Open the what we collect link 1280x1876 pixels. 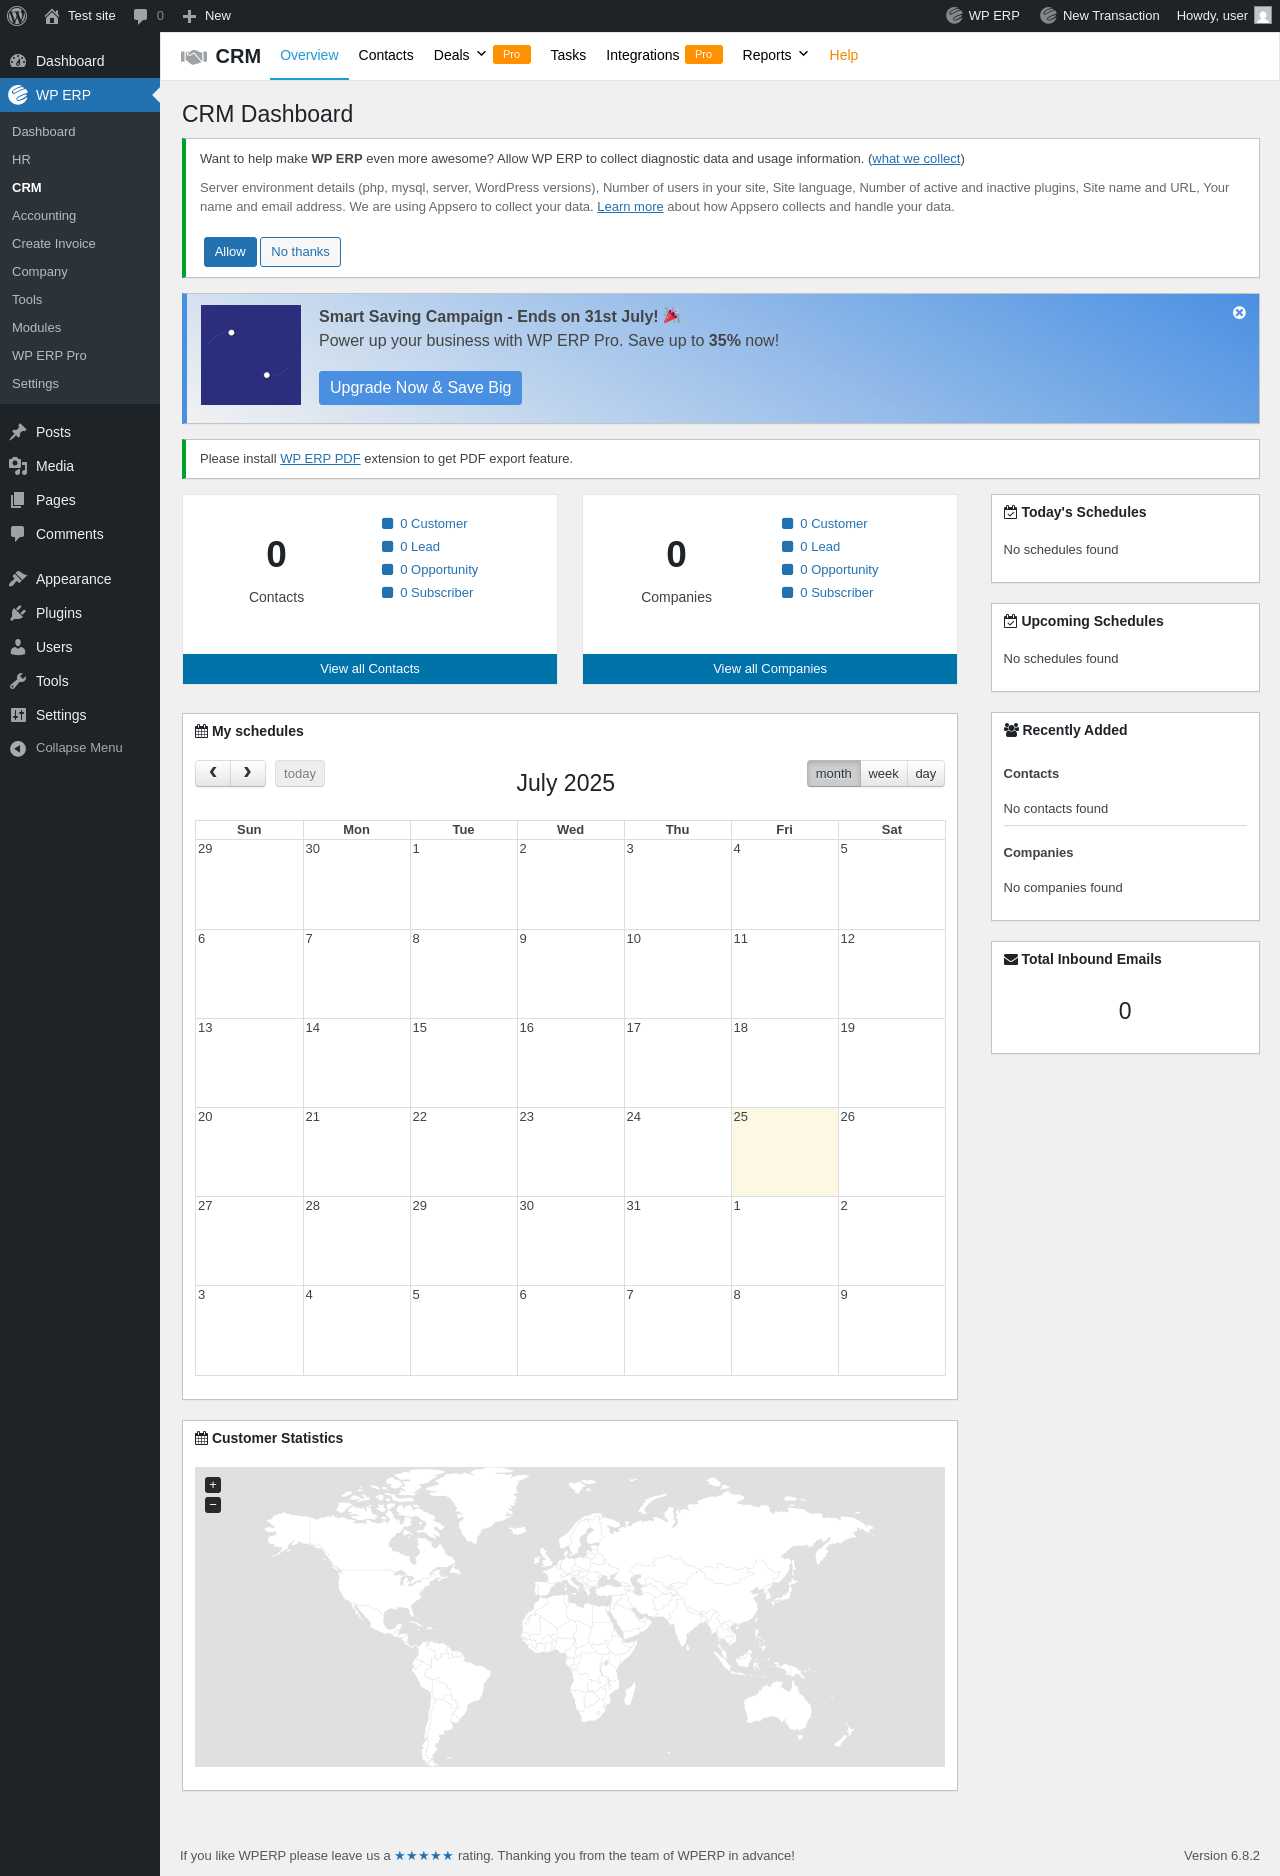coord(916,159)
